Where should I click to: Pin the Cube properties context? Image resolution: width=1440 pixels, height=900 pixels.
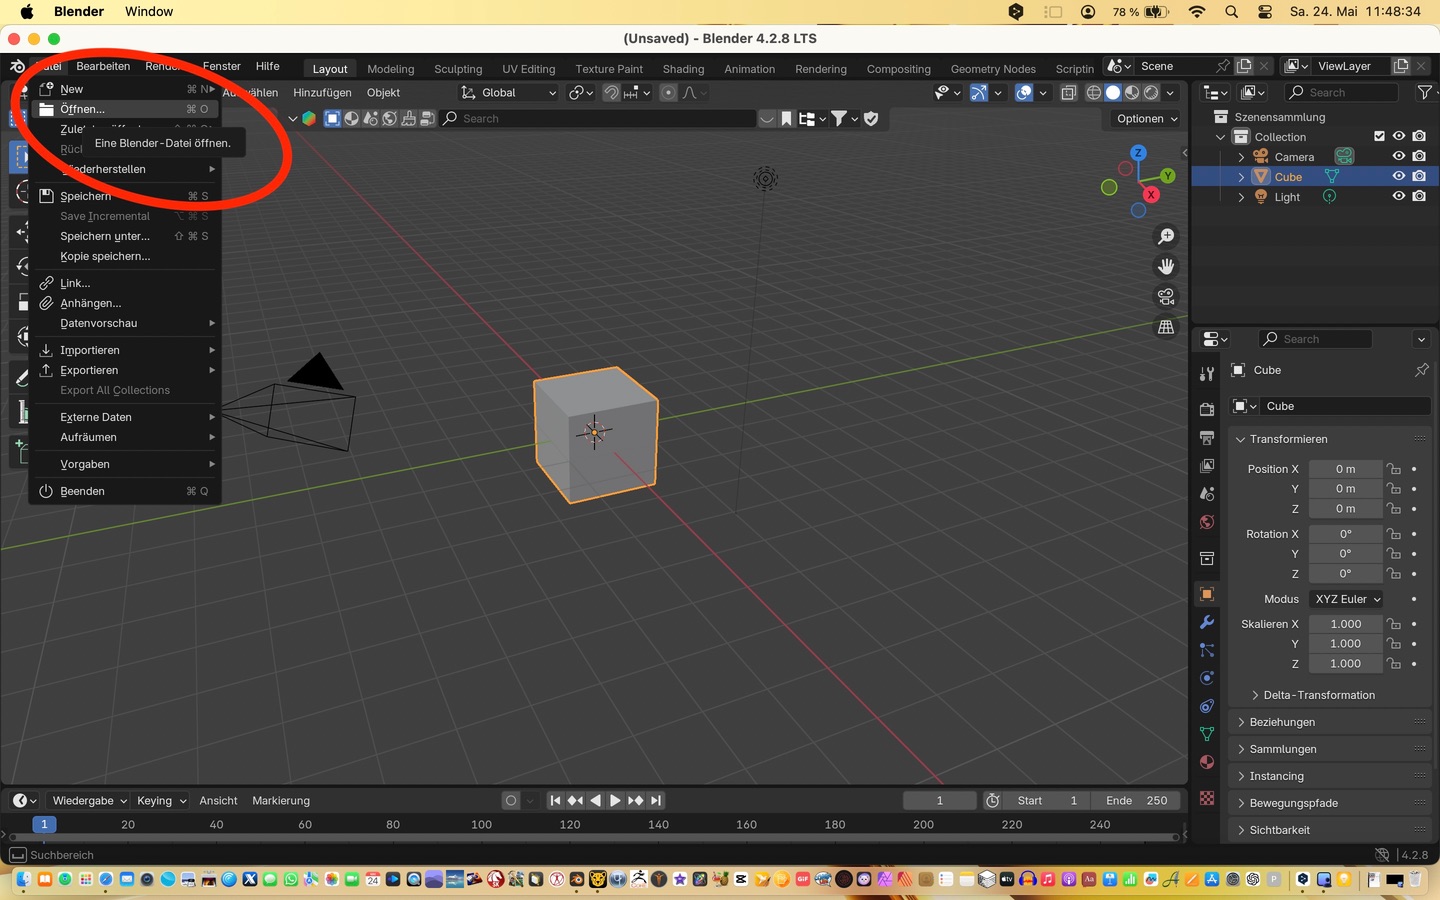pos(1421,370)
